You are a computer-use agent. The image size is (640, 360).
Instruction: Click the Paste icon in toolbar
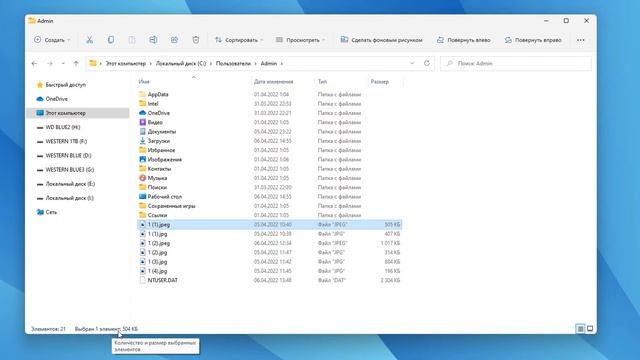point(132,40)
